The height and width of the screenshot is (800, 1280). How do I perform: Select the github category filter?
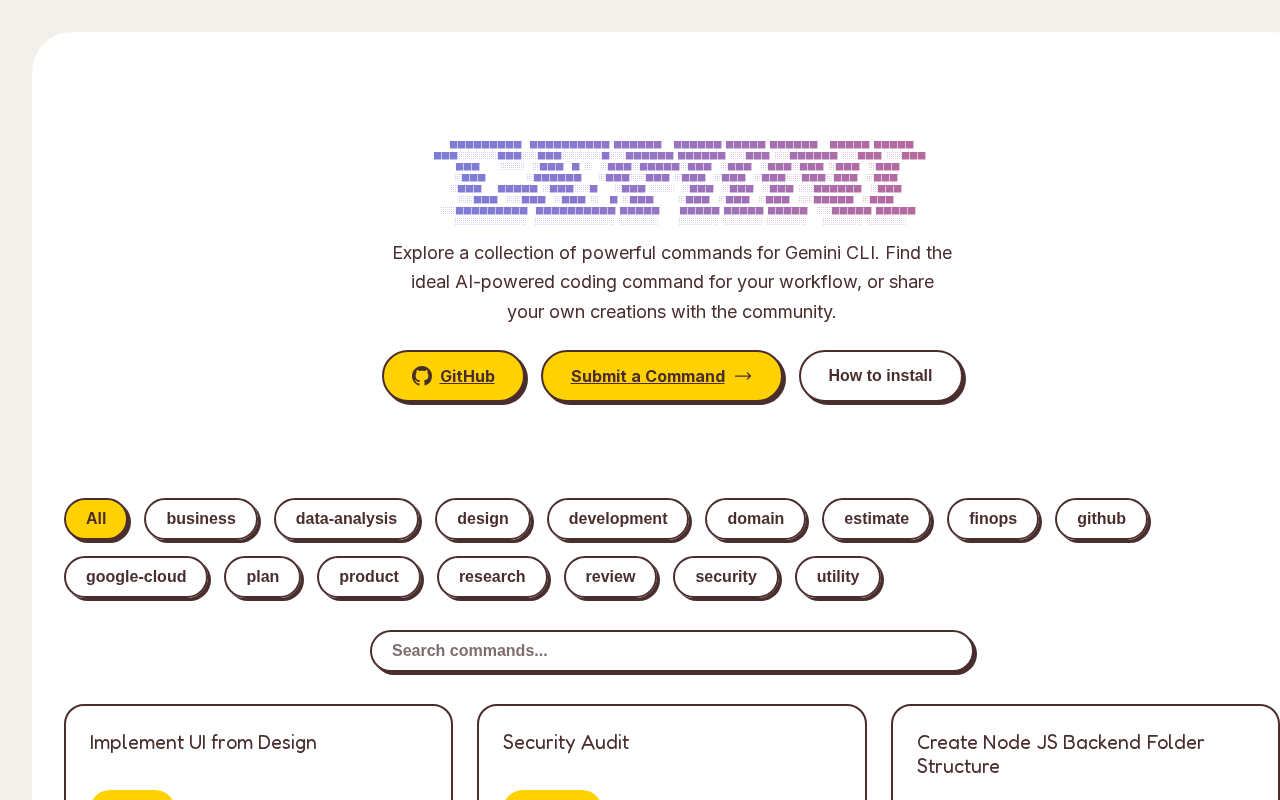tap(1101, 519)
